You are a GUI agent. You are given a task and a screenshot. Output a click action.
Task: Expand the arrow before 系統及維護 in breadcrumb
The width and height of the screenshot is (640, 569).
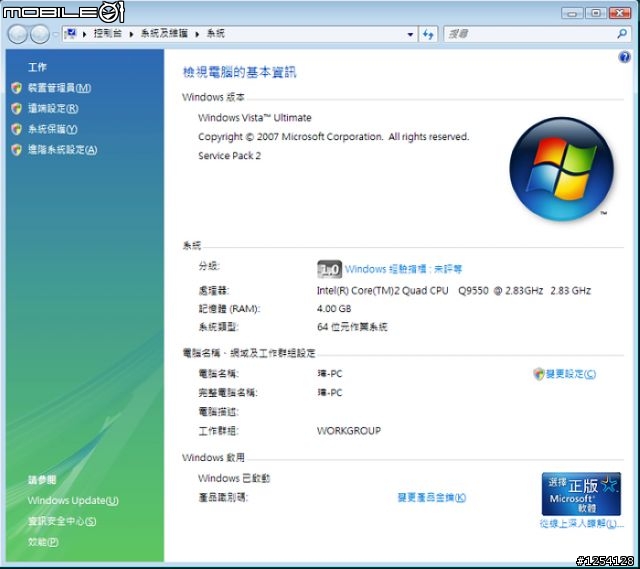[131, 34]
